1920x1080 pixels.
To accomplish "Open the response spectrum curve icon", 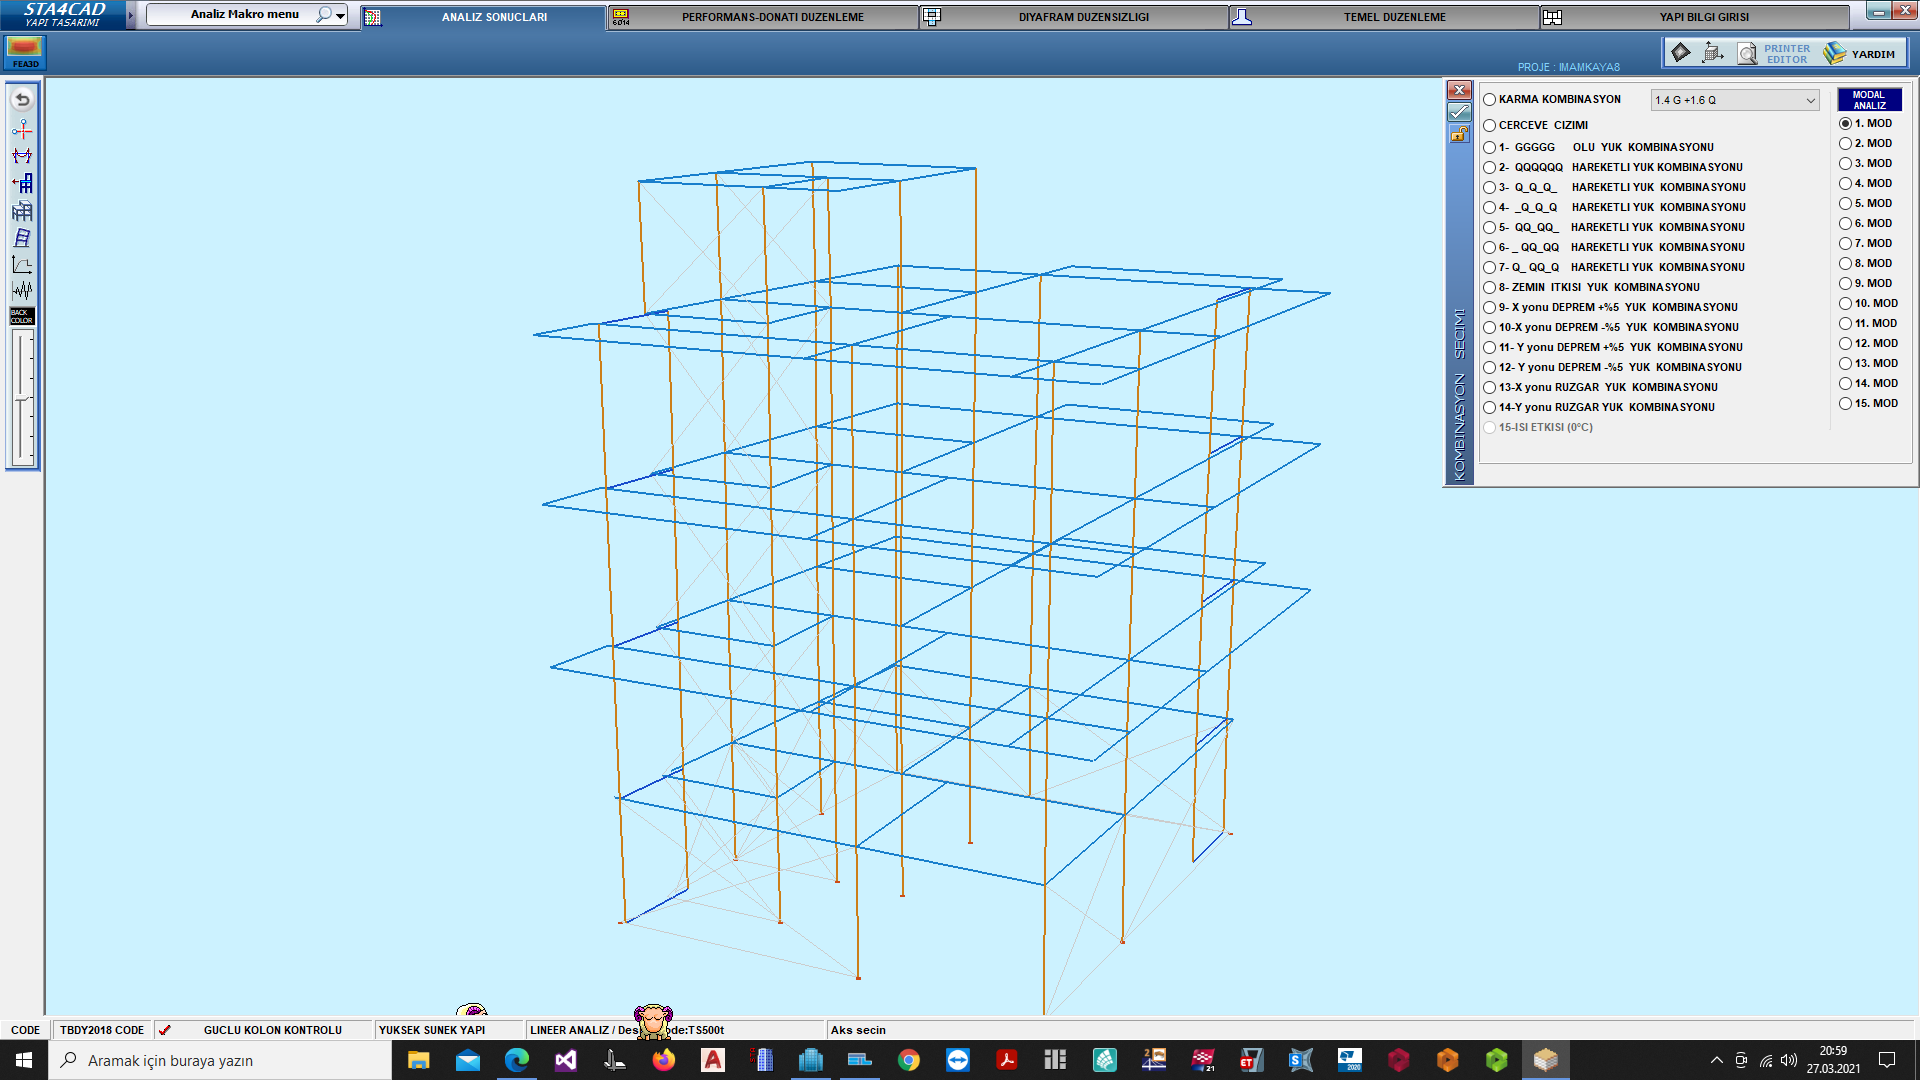I will click(x=22, y=265).
